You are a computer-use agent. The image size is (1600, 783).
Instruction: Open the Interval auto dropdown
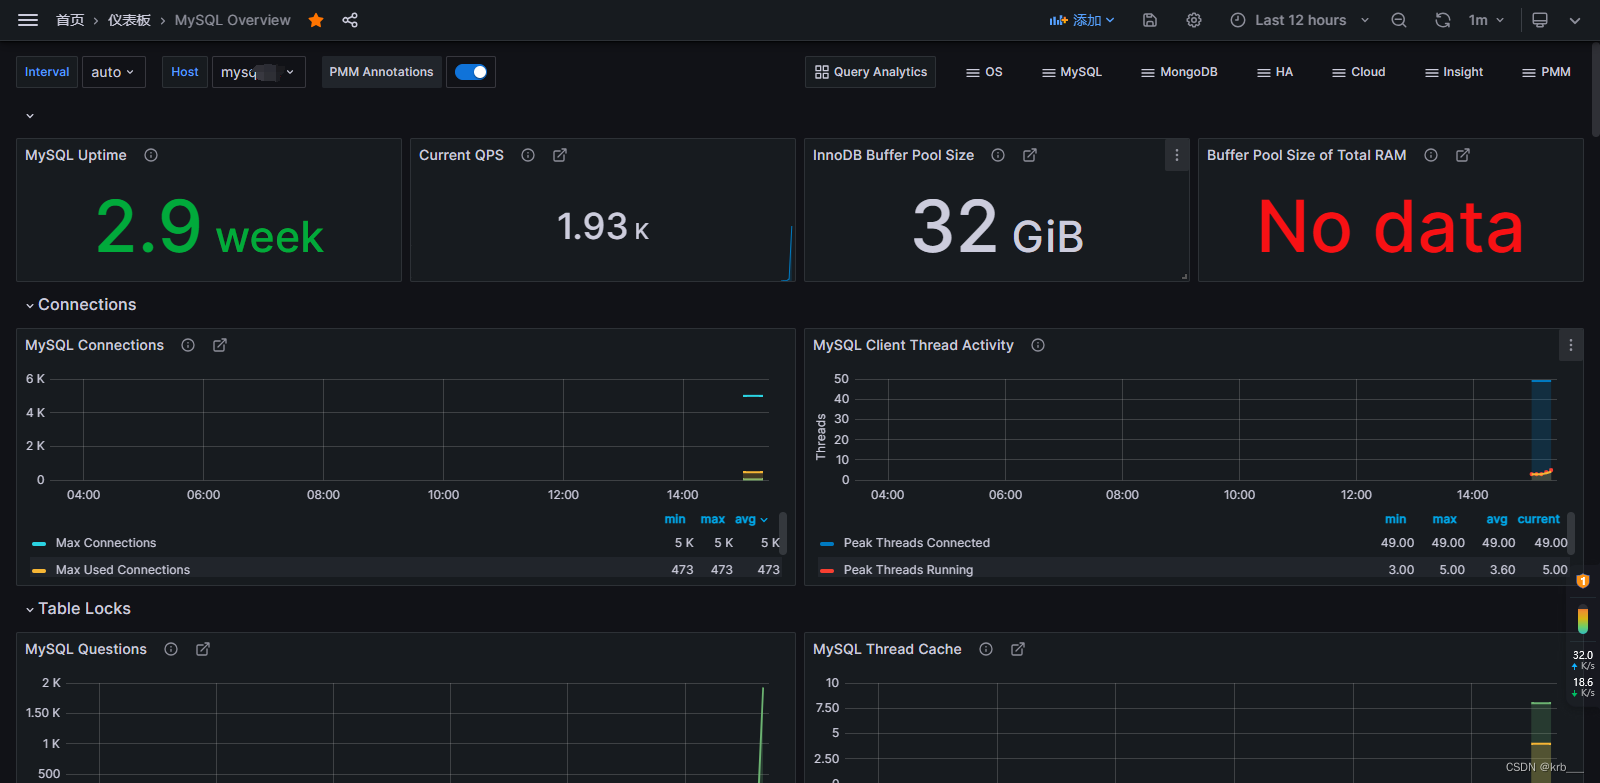pyautogui.click(x=113, y=72)
